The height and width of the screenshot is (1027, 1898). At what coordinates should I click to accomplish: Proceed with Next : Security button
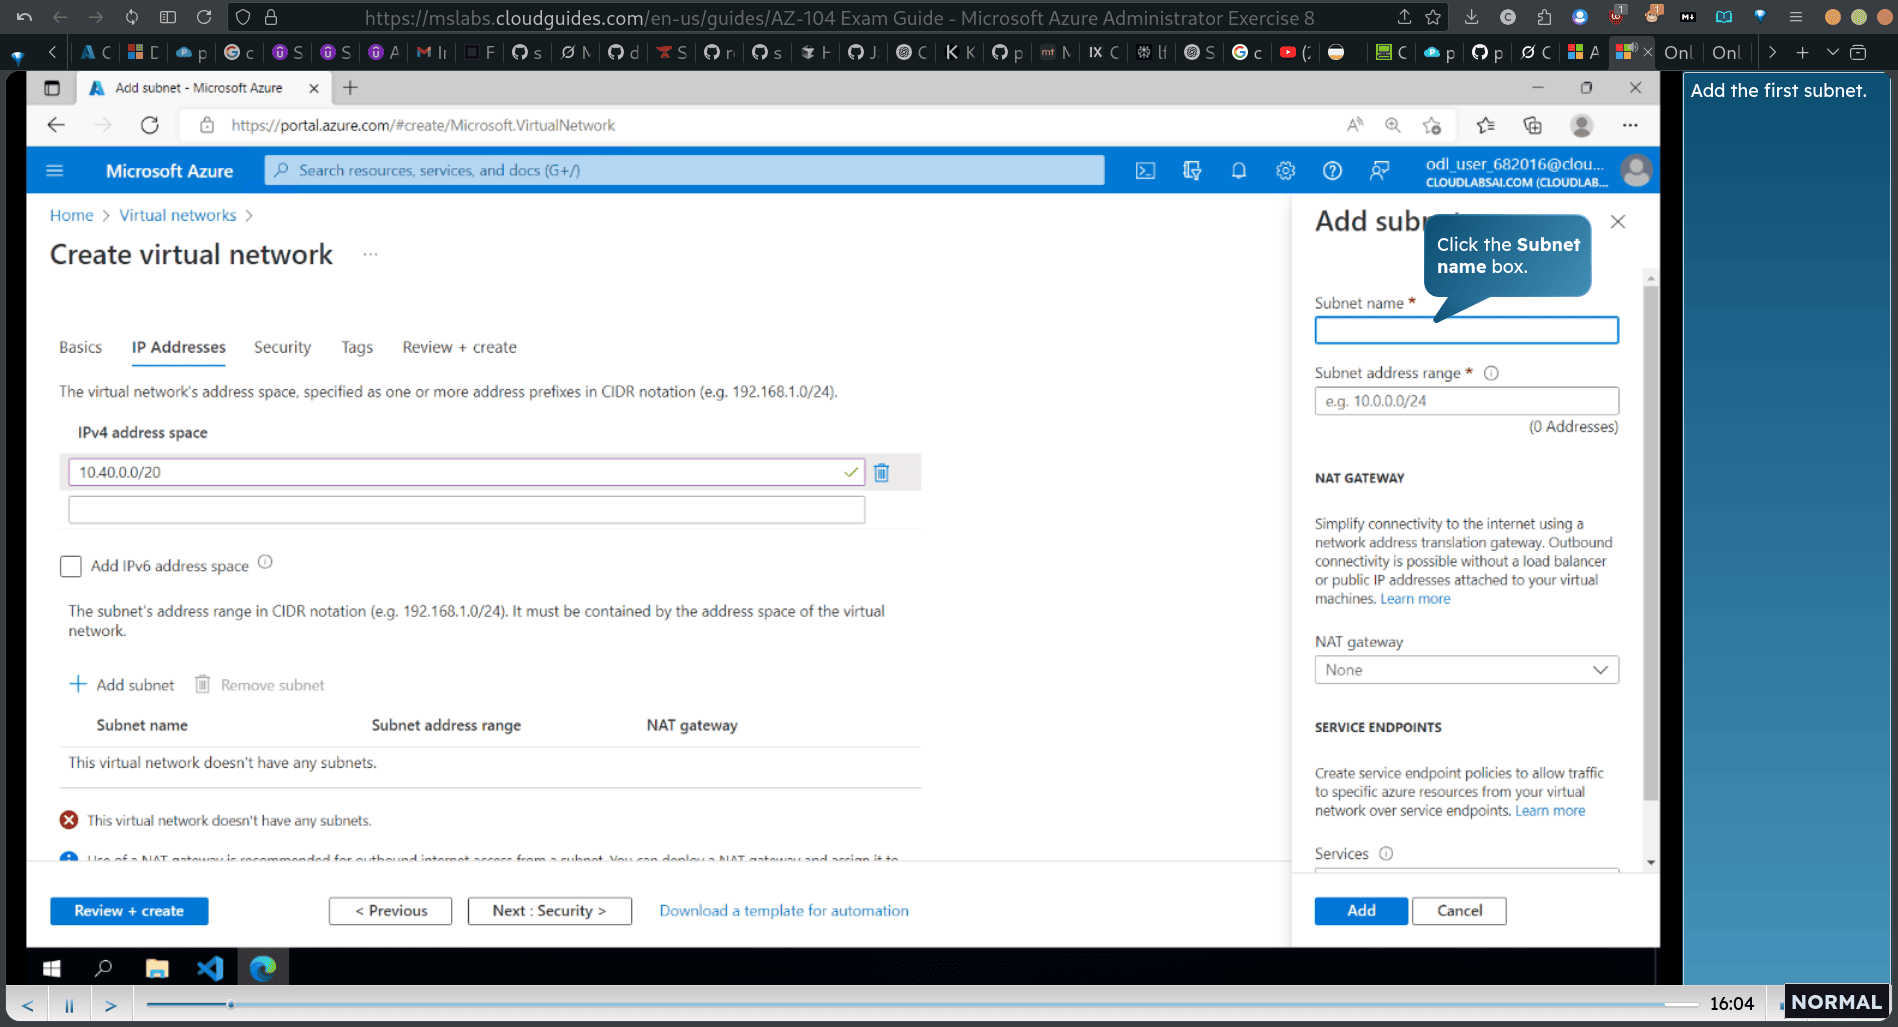(x=549, y=911)
